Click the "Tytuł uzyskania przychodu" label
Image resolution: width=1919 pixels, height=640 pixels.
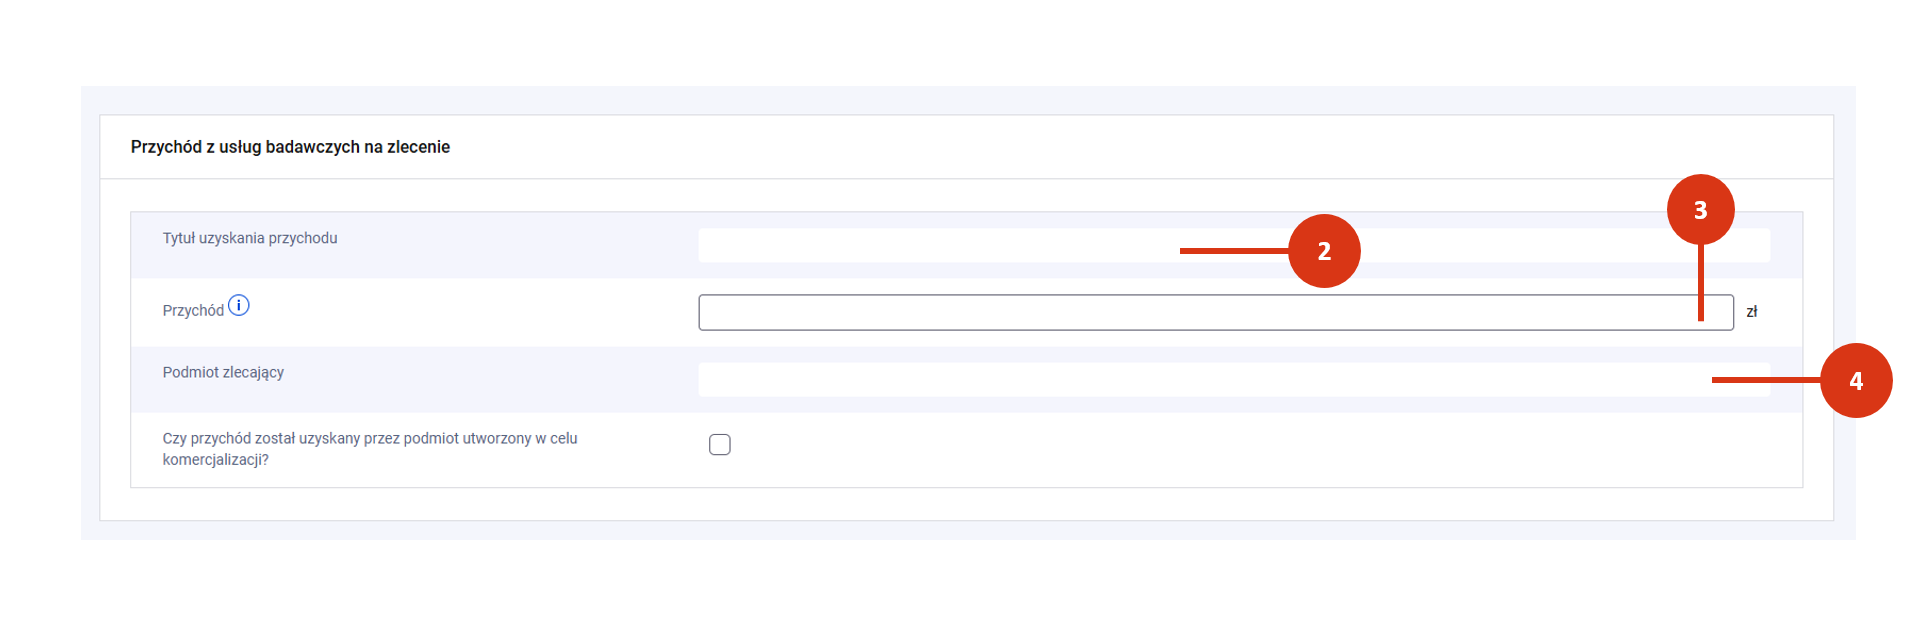250,238
